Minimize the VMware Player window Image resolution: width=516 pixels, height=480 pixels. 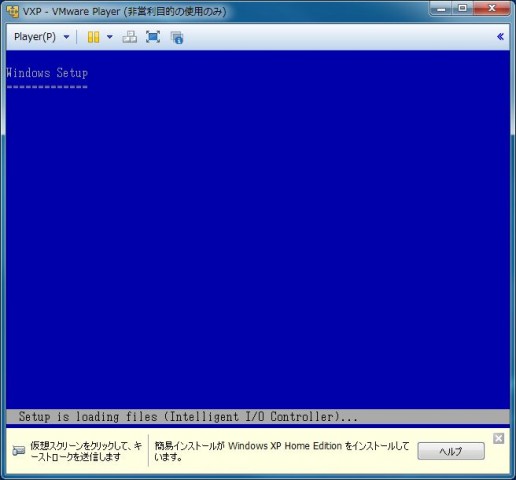[x=441, y=9]
